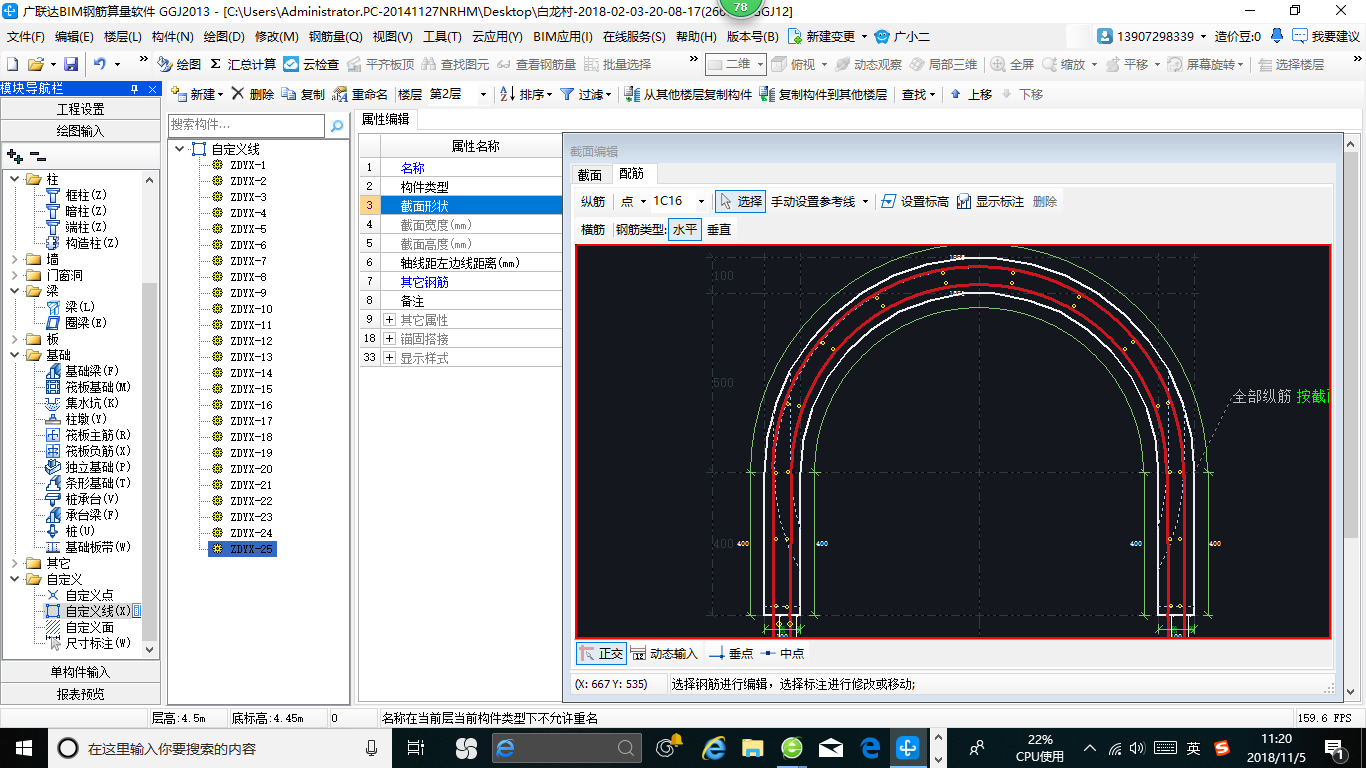Click 全屏 full screen view icon
The height and width of the screenshot is (768, 1366).
1013,64
